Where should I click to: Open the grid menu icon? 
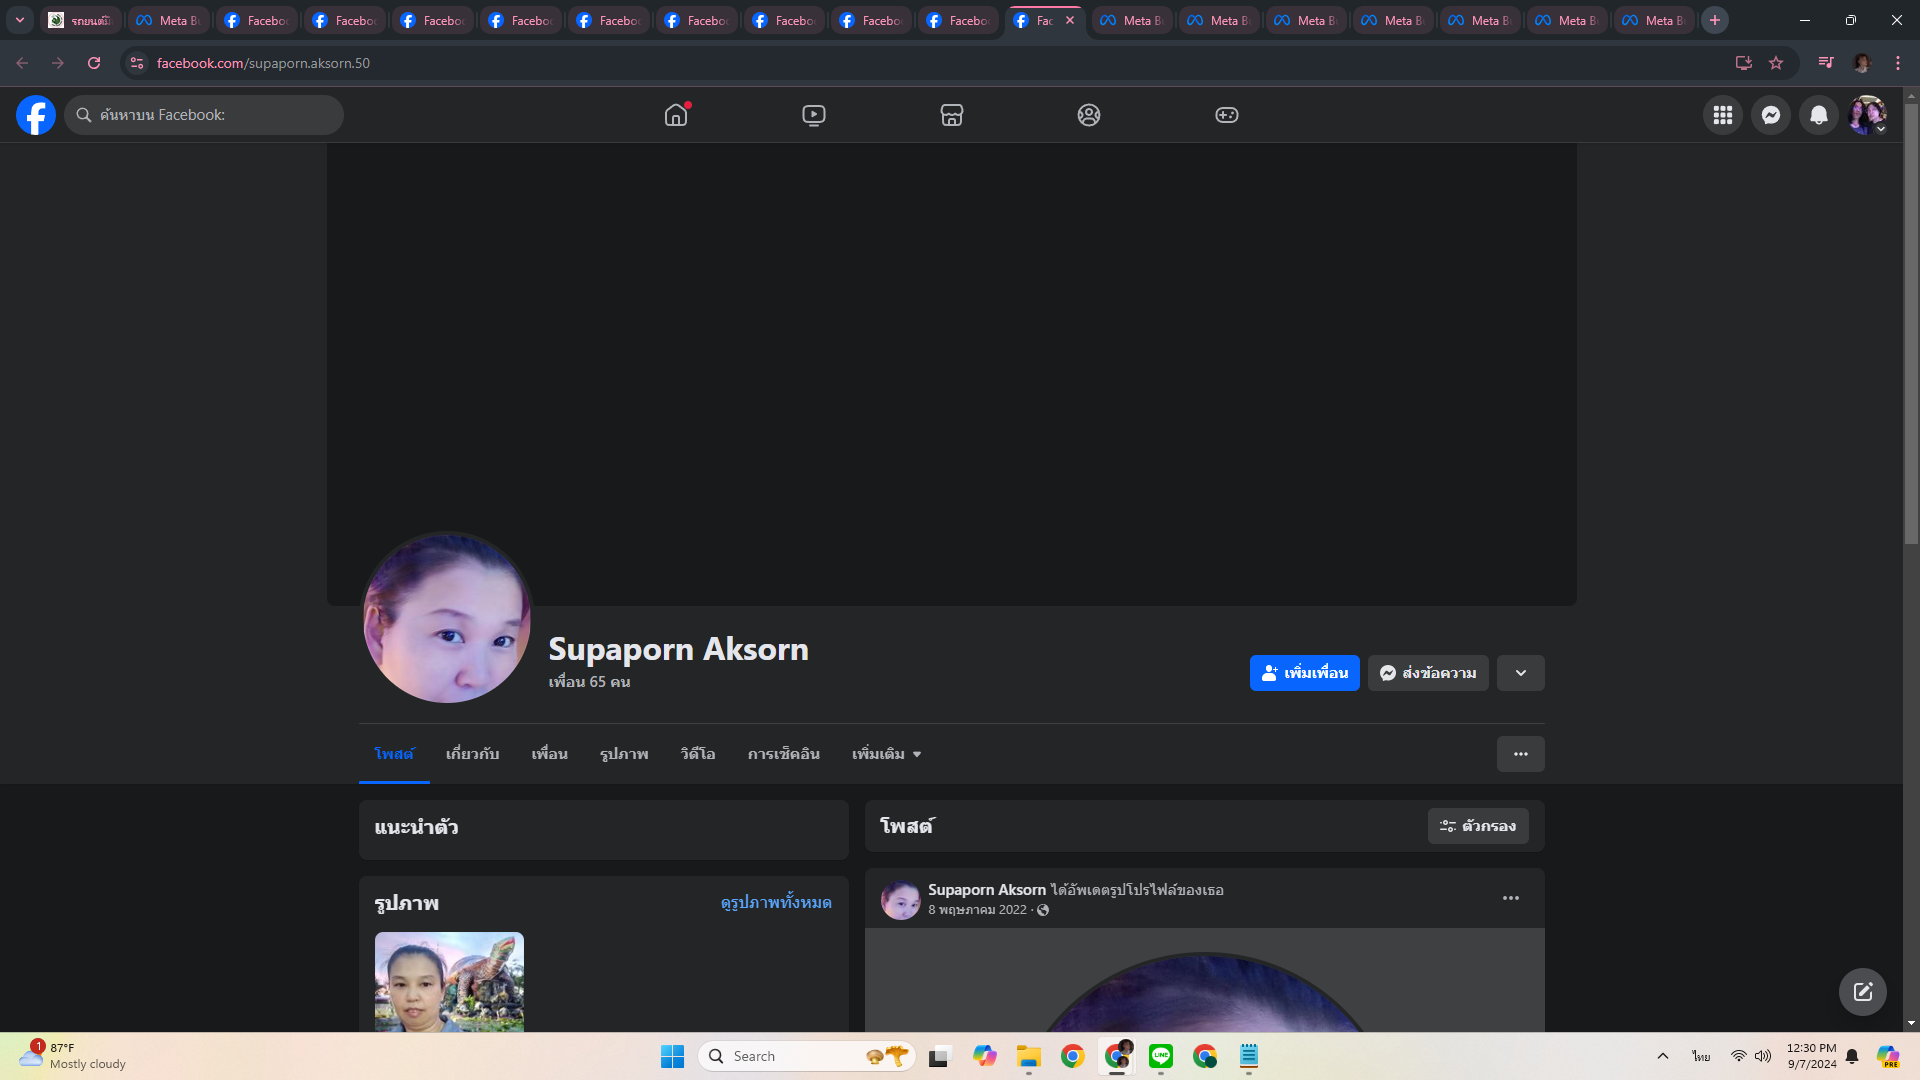pyautogui.click(x=1722, y=115)
